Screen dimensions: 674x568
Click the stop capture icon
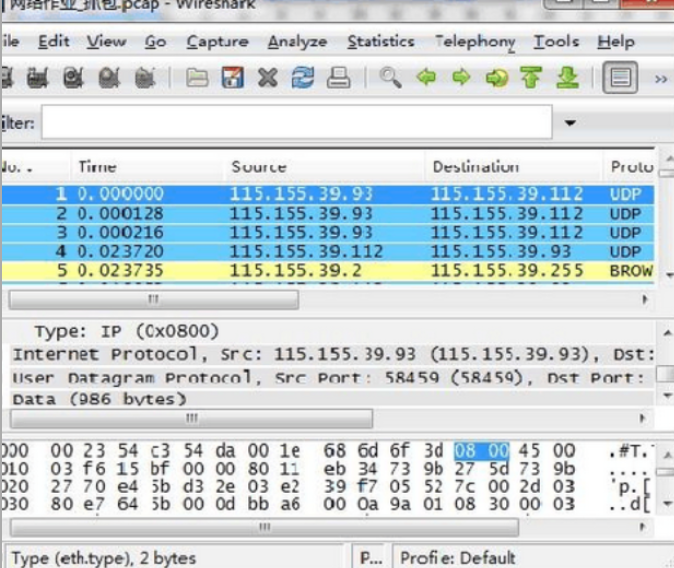point(109,78)
